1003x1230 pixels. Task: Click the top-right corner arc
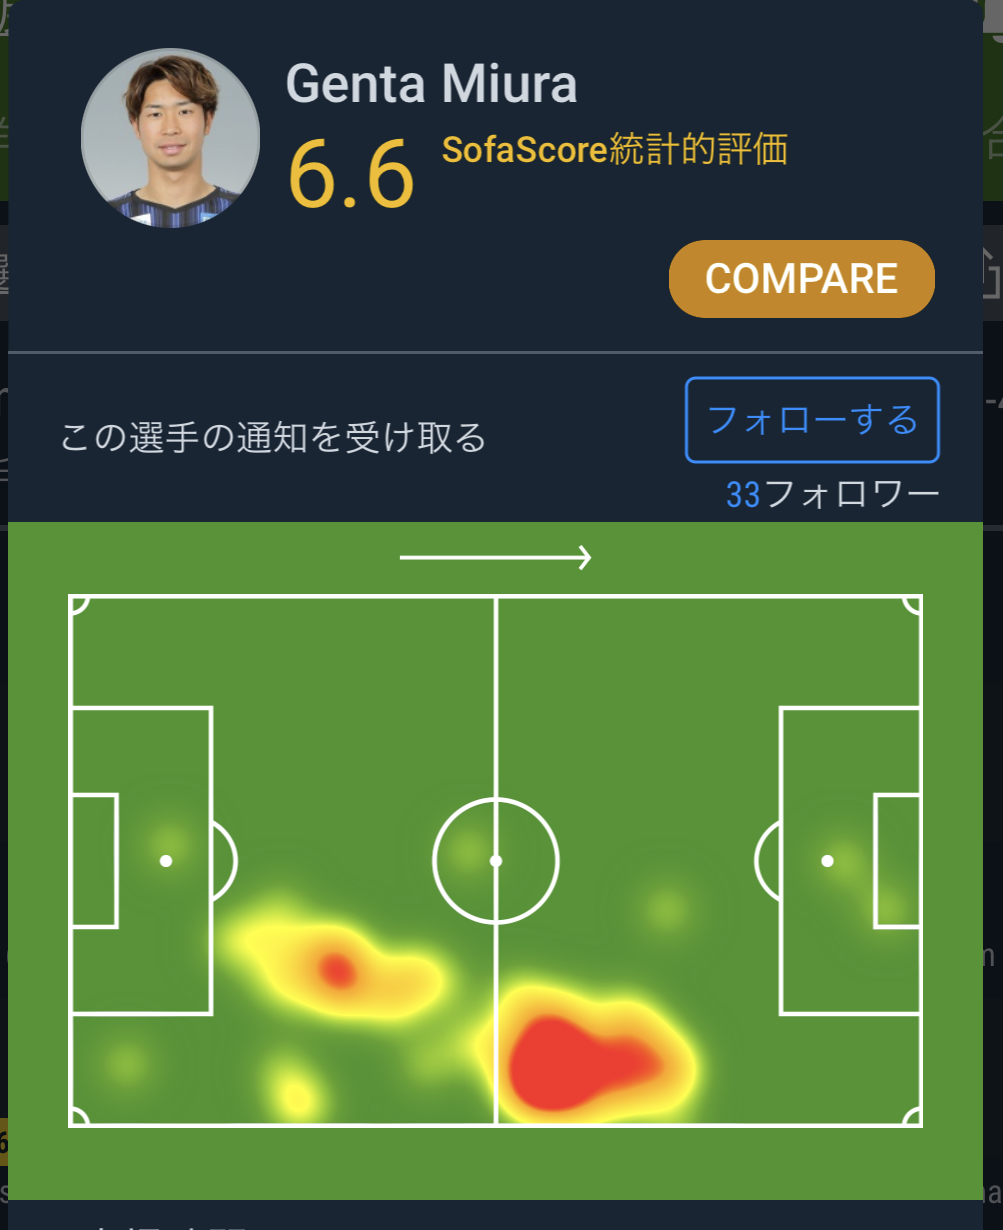click(x=912, y=605)
